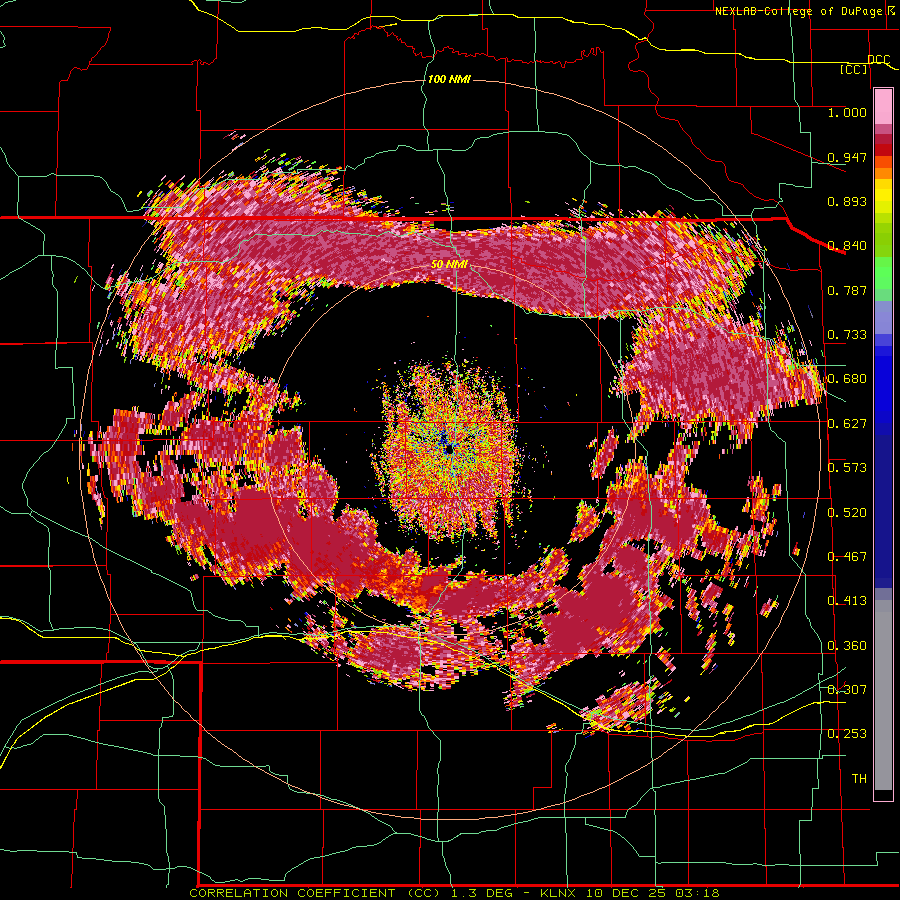Select the 0.733 legend value

pyautogui.click(x=847, y=335)
